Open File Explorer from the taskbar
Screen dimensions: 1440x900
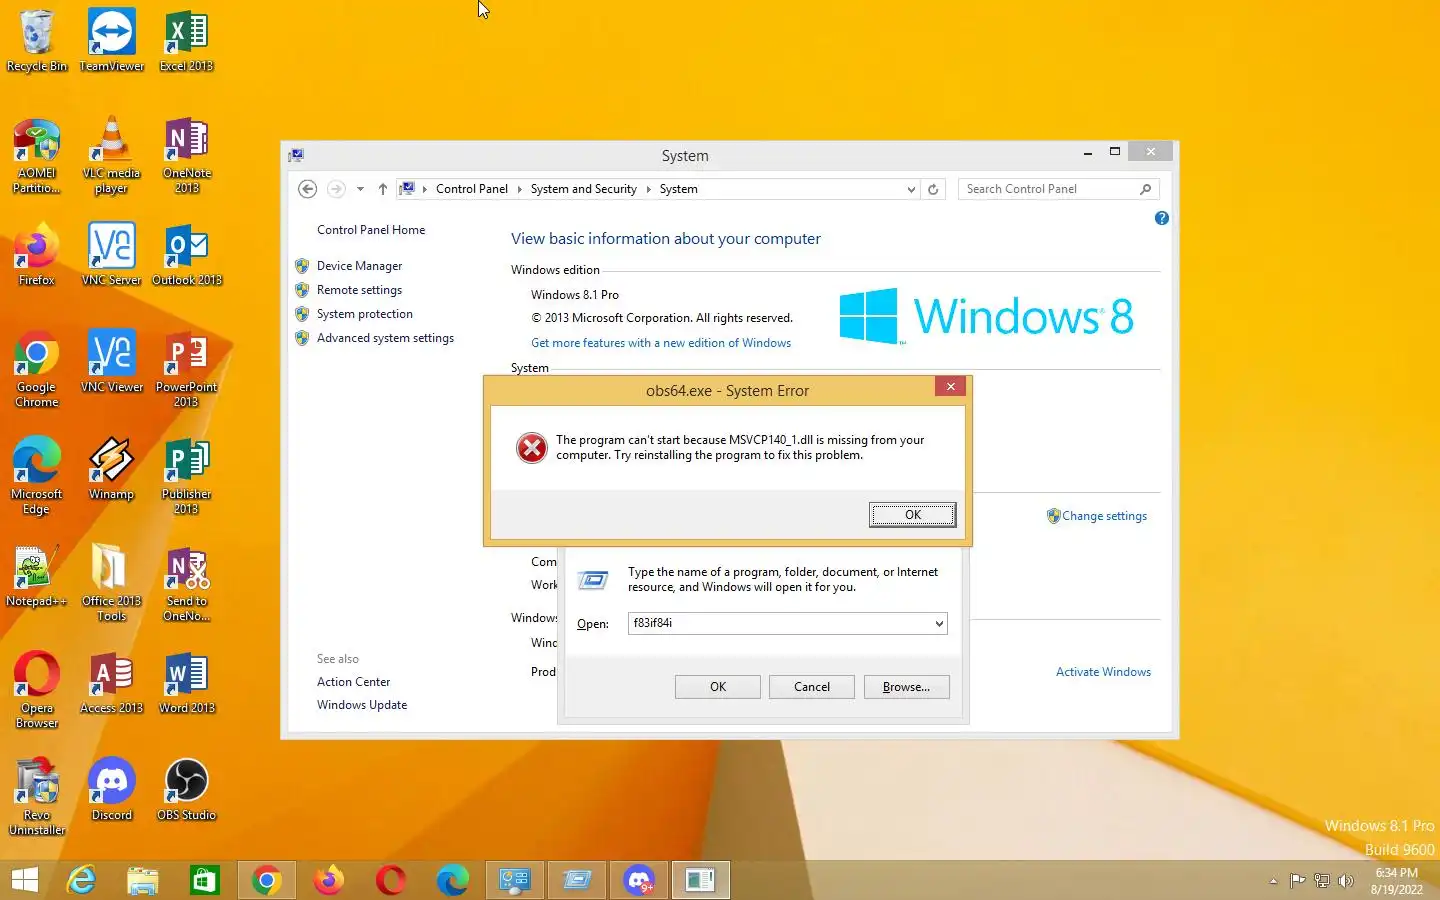click(x=143, y=880)
